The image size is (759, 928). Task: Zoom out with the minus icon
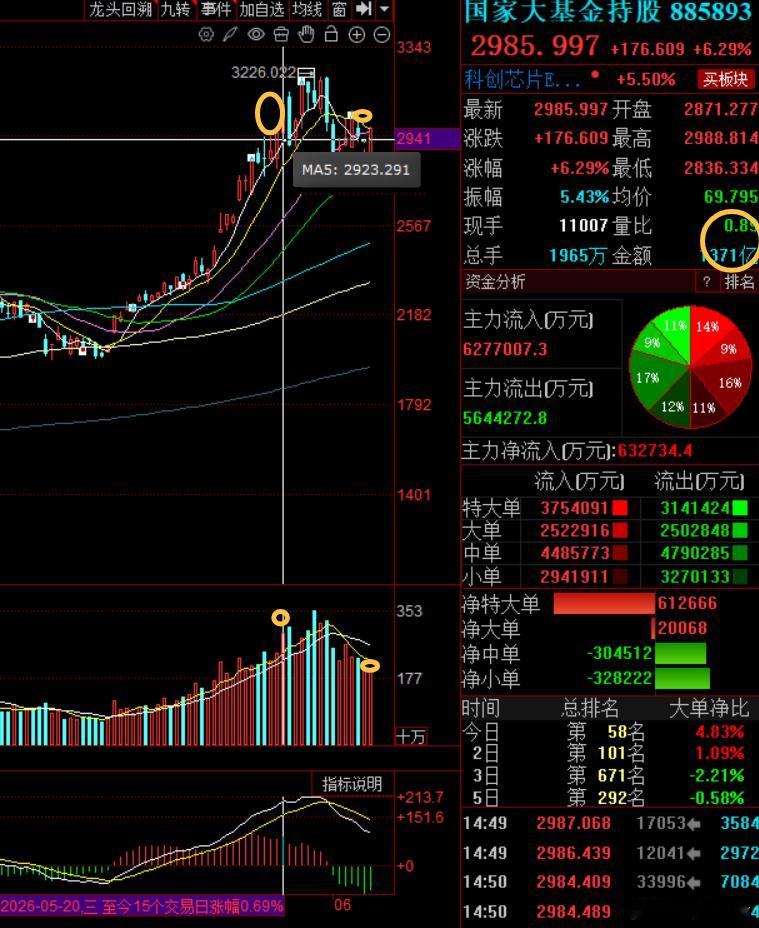(382, 34)
